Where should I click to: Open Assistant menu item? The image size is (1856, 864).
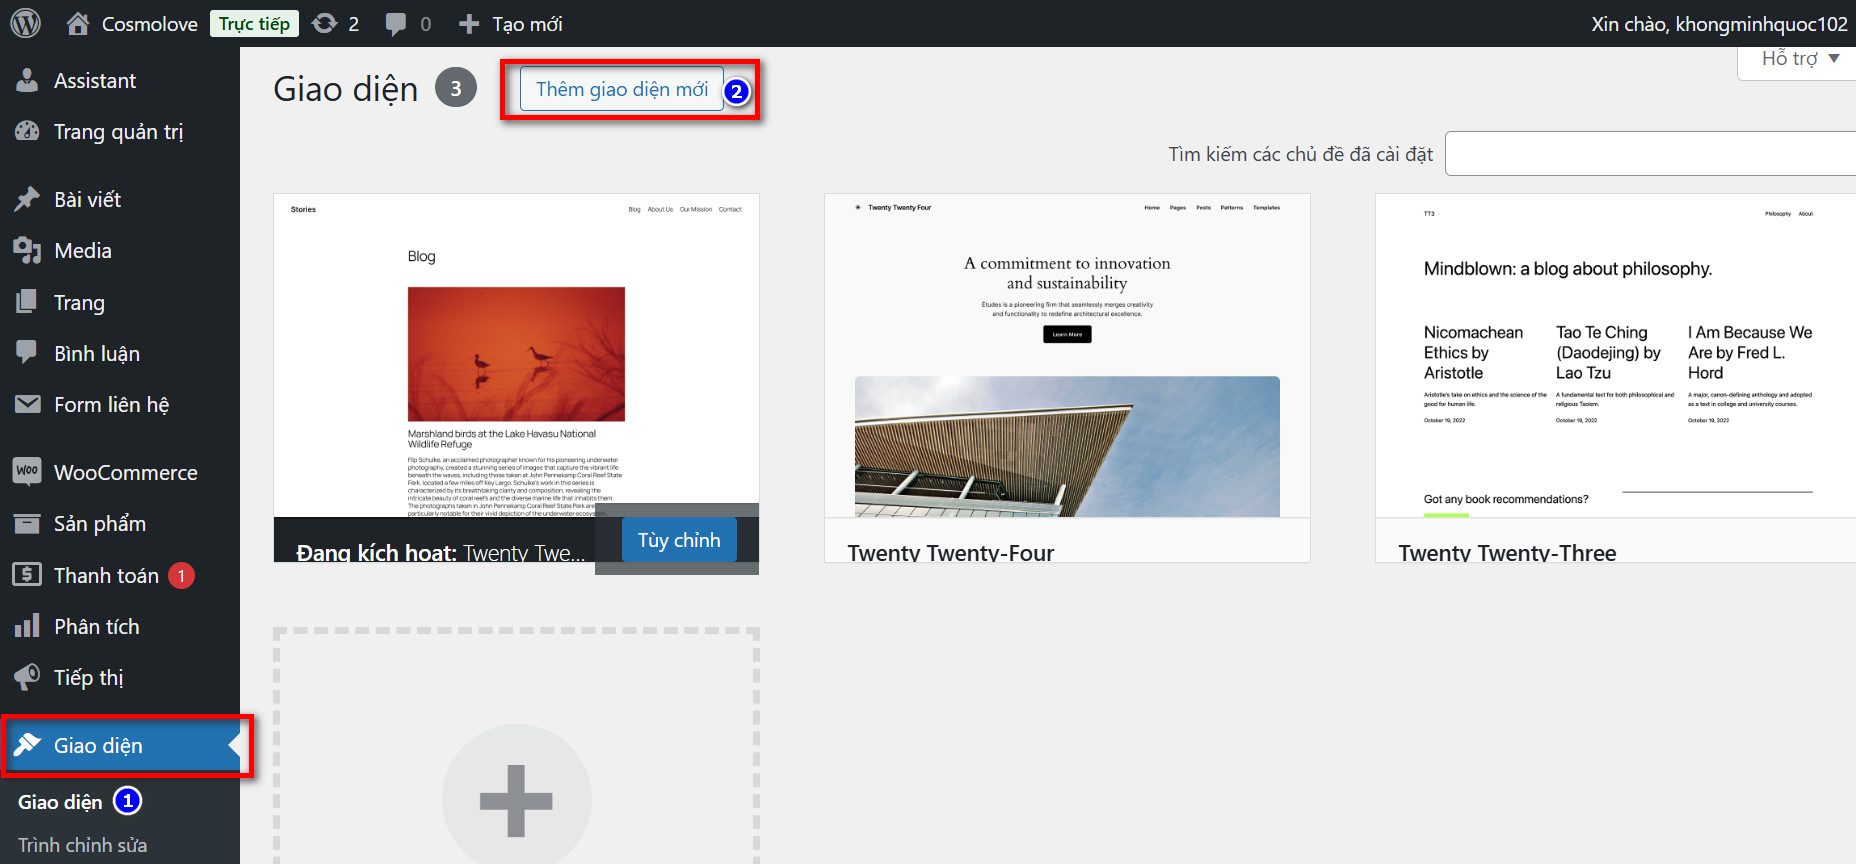click(95, 80)
